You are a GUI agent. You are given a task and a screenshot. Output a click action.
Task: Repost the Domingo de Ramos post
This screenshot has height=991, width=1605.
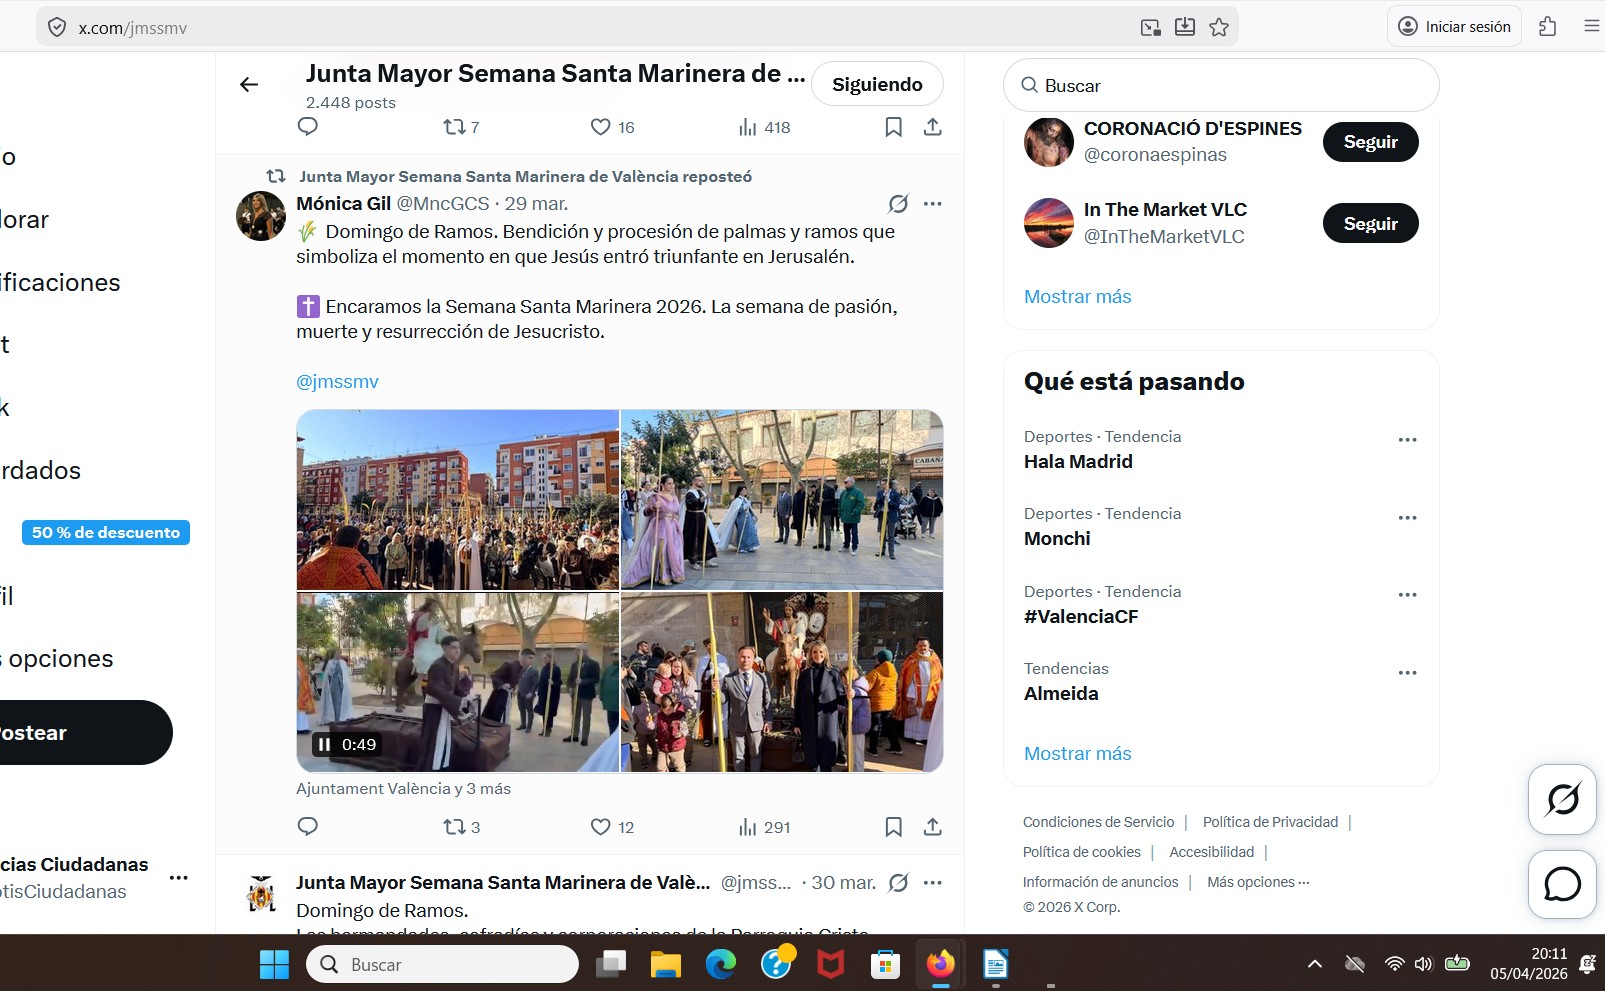click(x=455, y=827)
